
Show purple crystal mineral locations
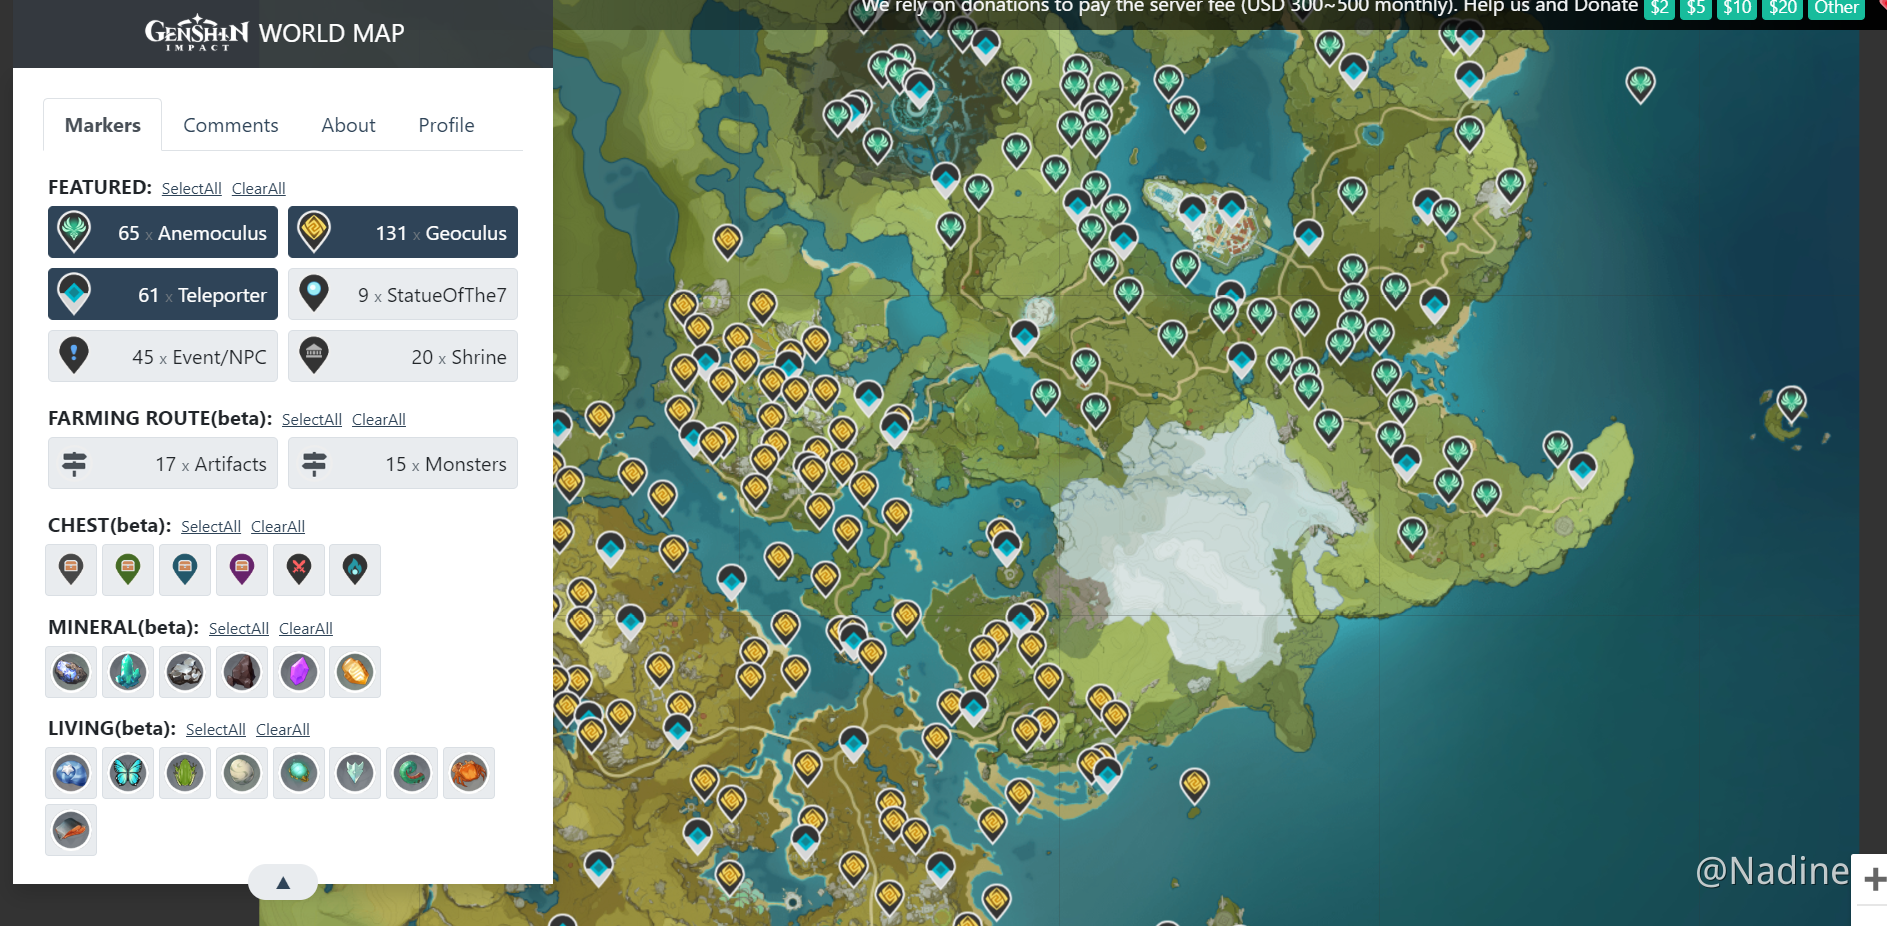[x=299, y=672]
